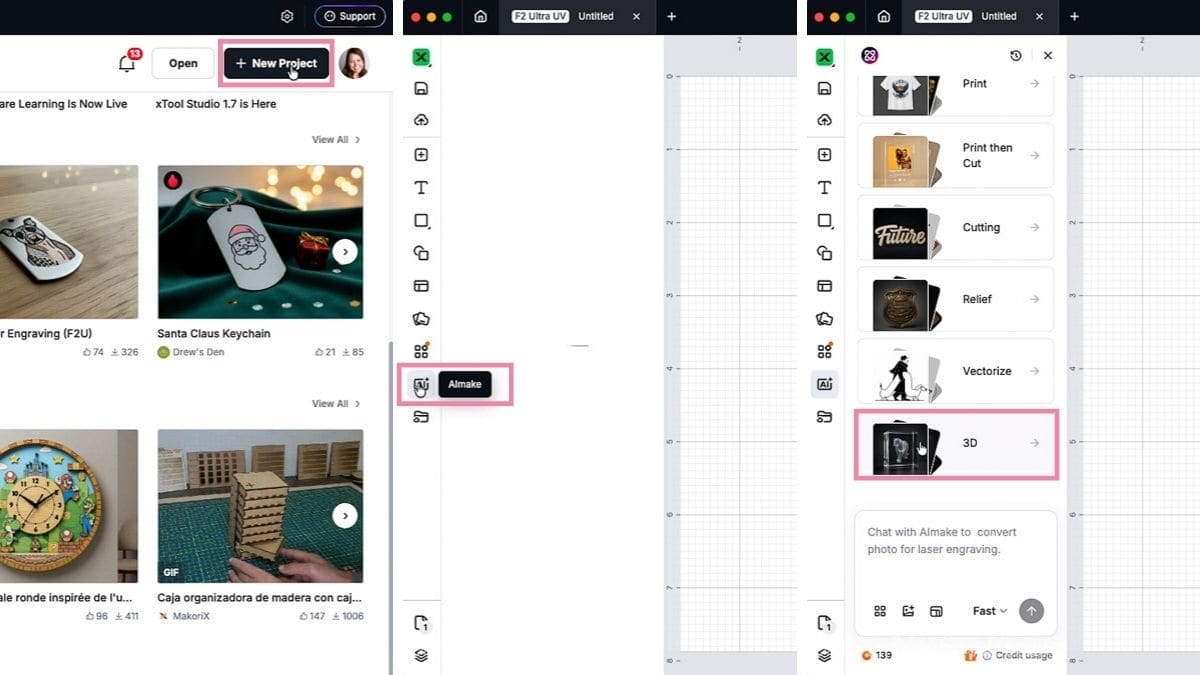Open the Vectorize option in AImake panel

pos(955,371)
